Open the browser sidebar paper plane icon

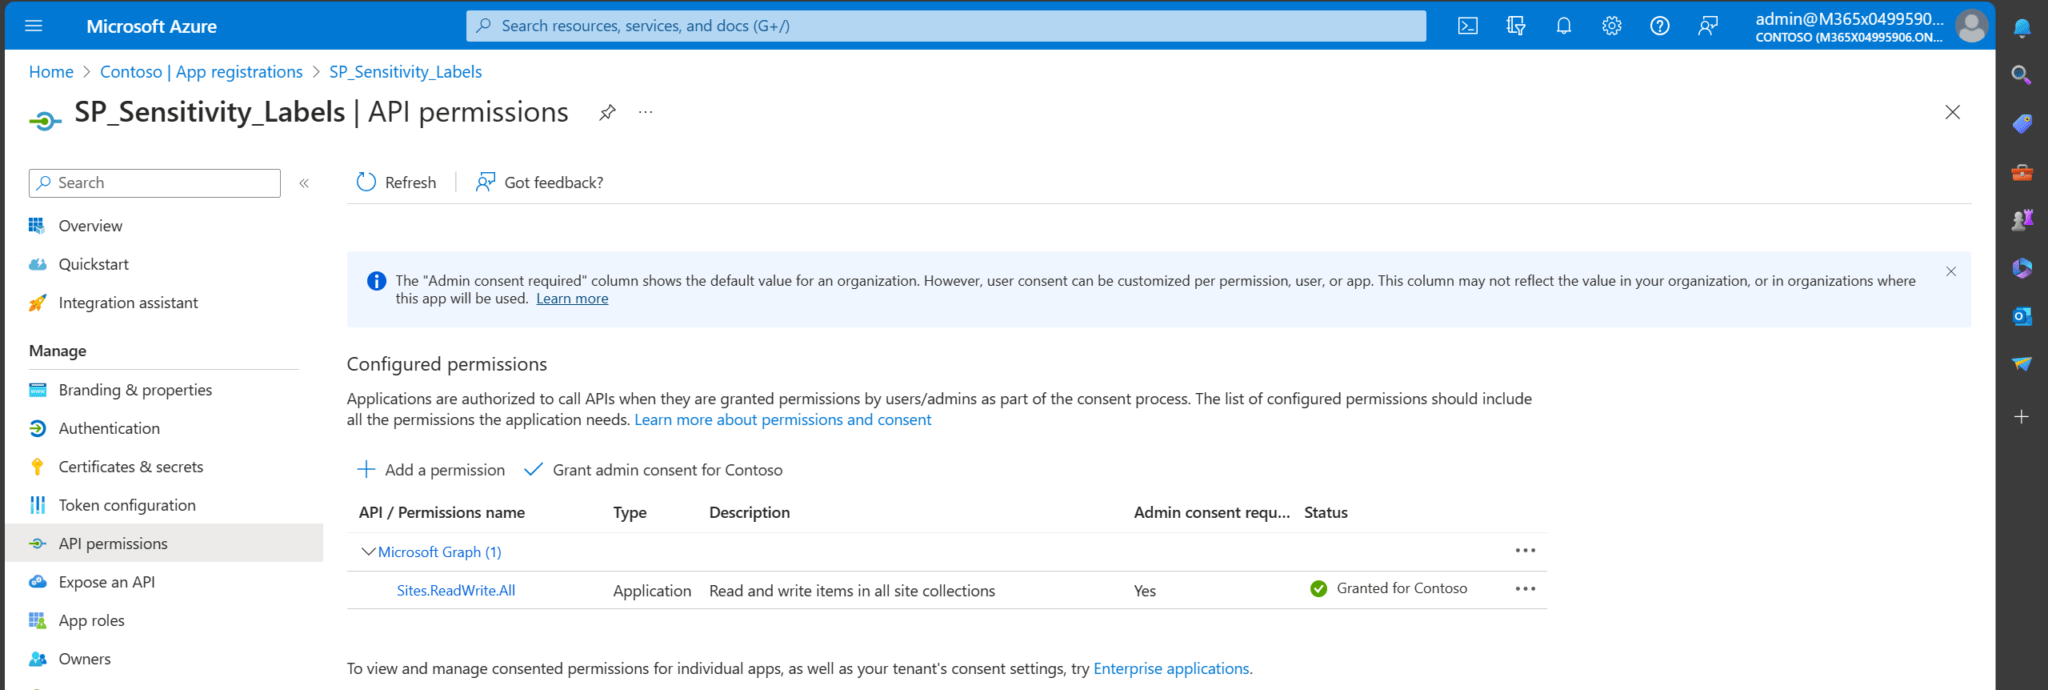[2022, 364]
